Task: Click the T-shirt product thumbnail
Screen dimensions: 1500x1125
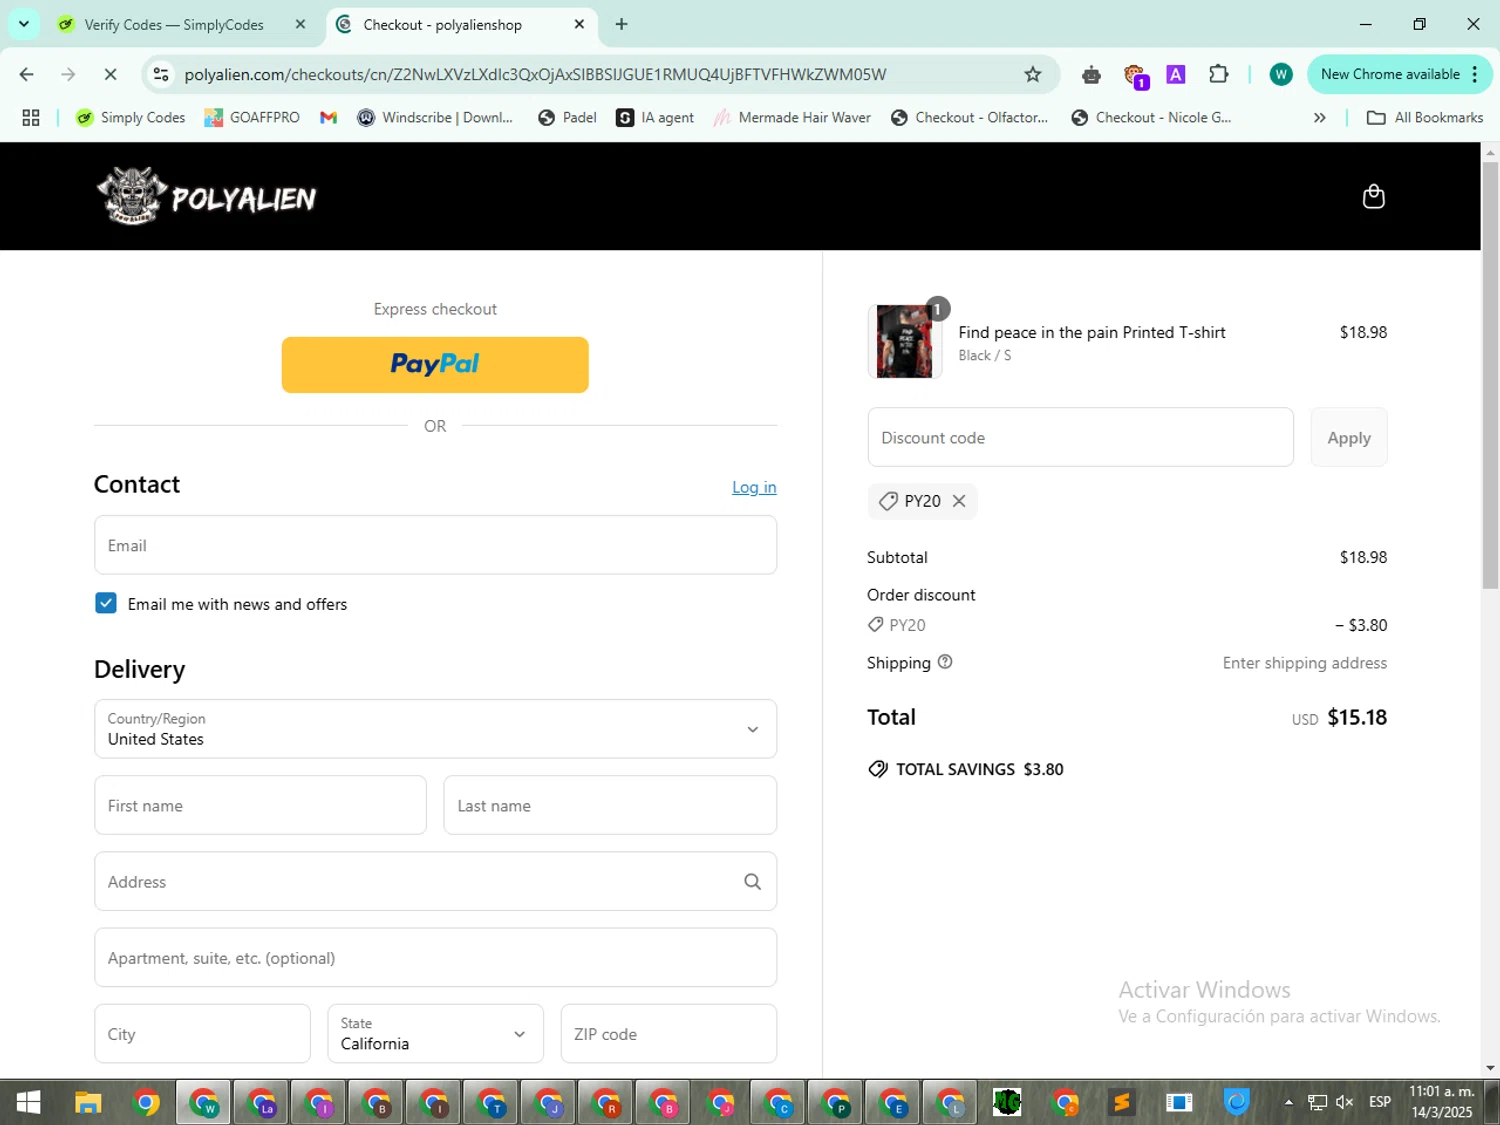Action: [x=904, y=342]
